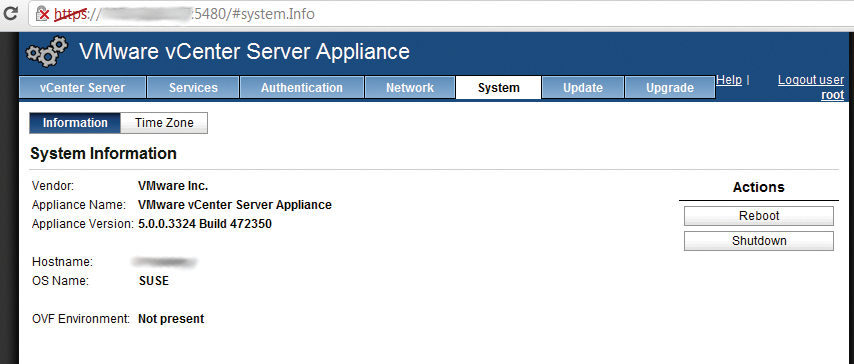Click the Appliance Version: label
This screenshot has width=854, height=364.
[83, 224]
